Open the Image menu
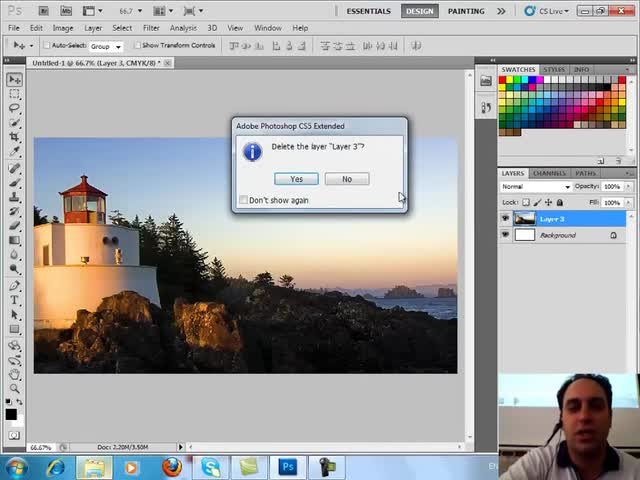 click(x=63, y=28)
